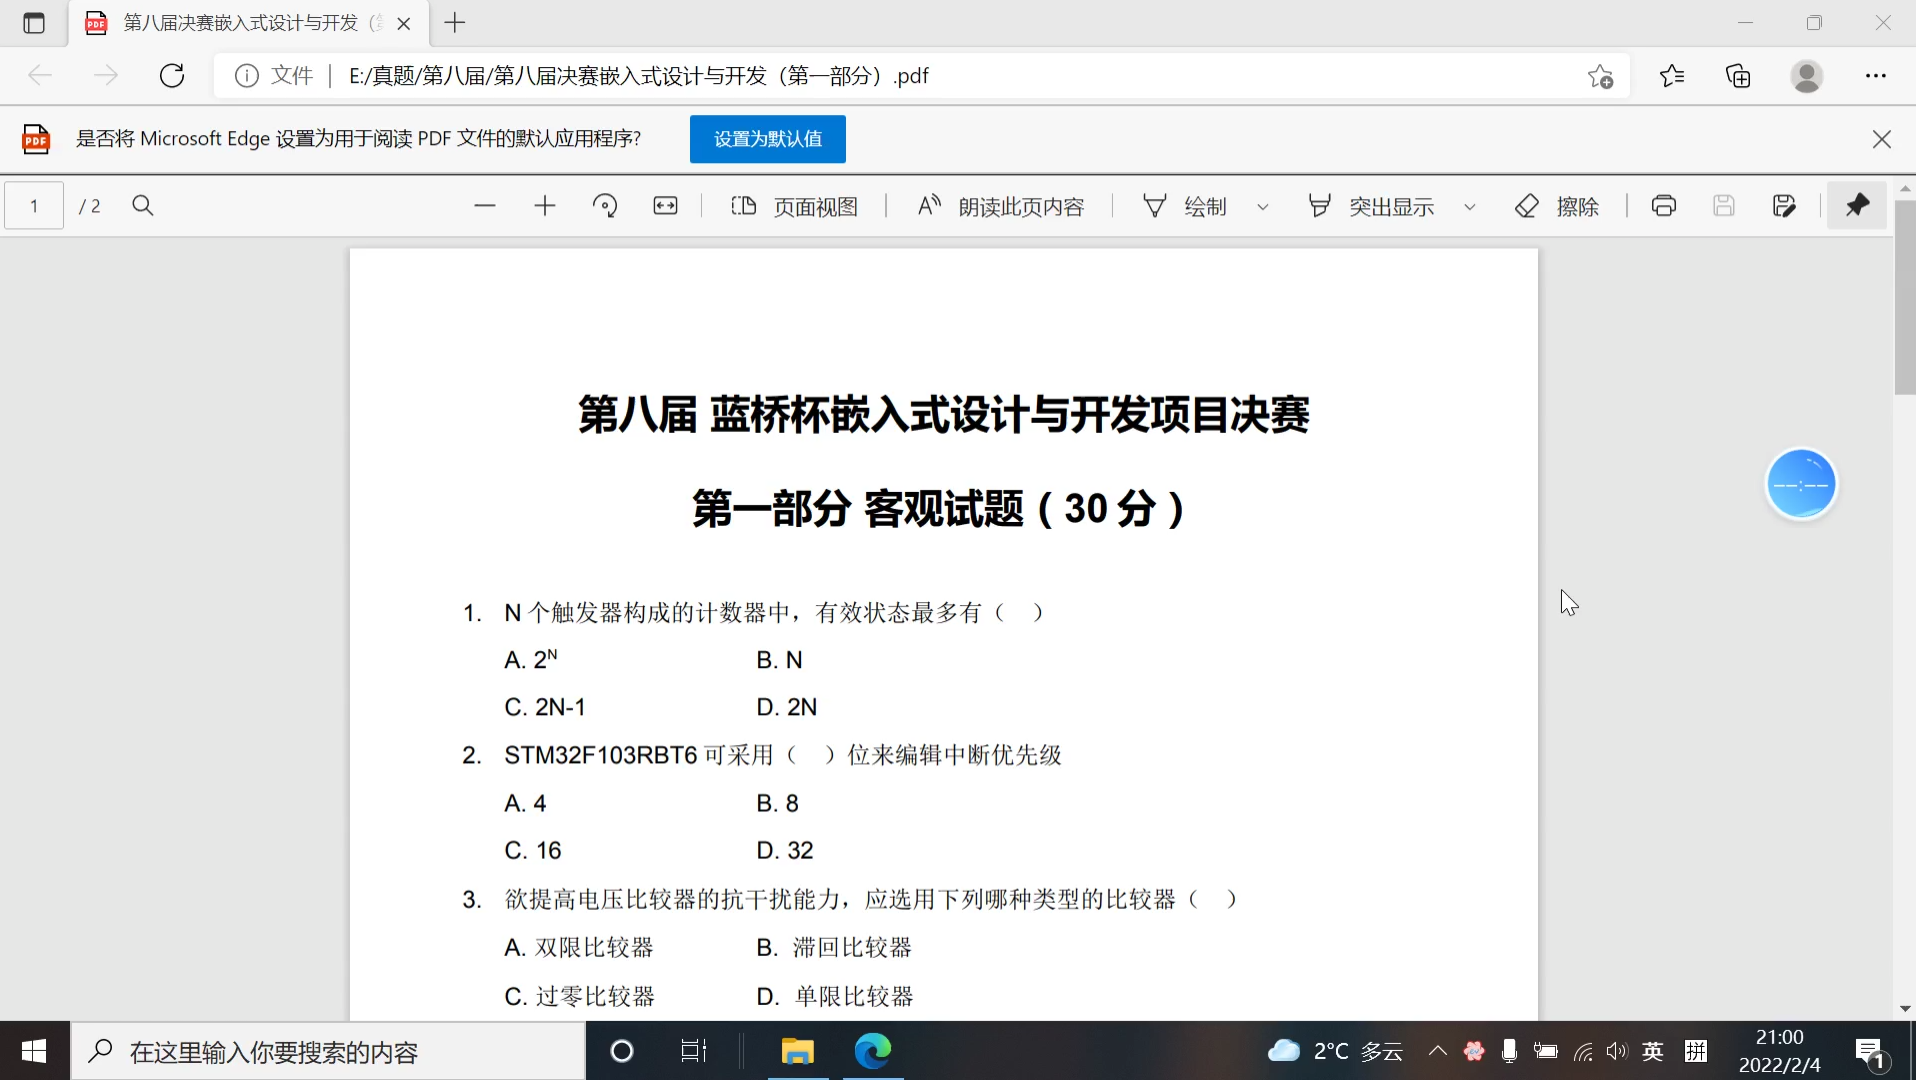Click answer option D. 2N

point(787,707)
